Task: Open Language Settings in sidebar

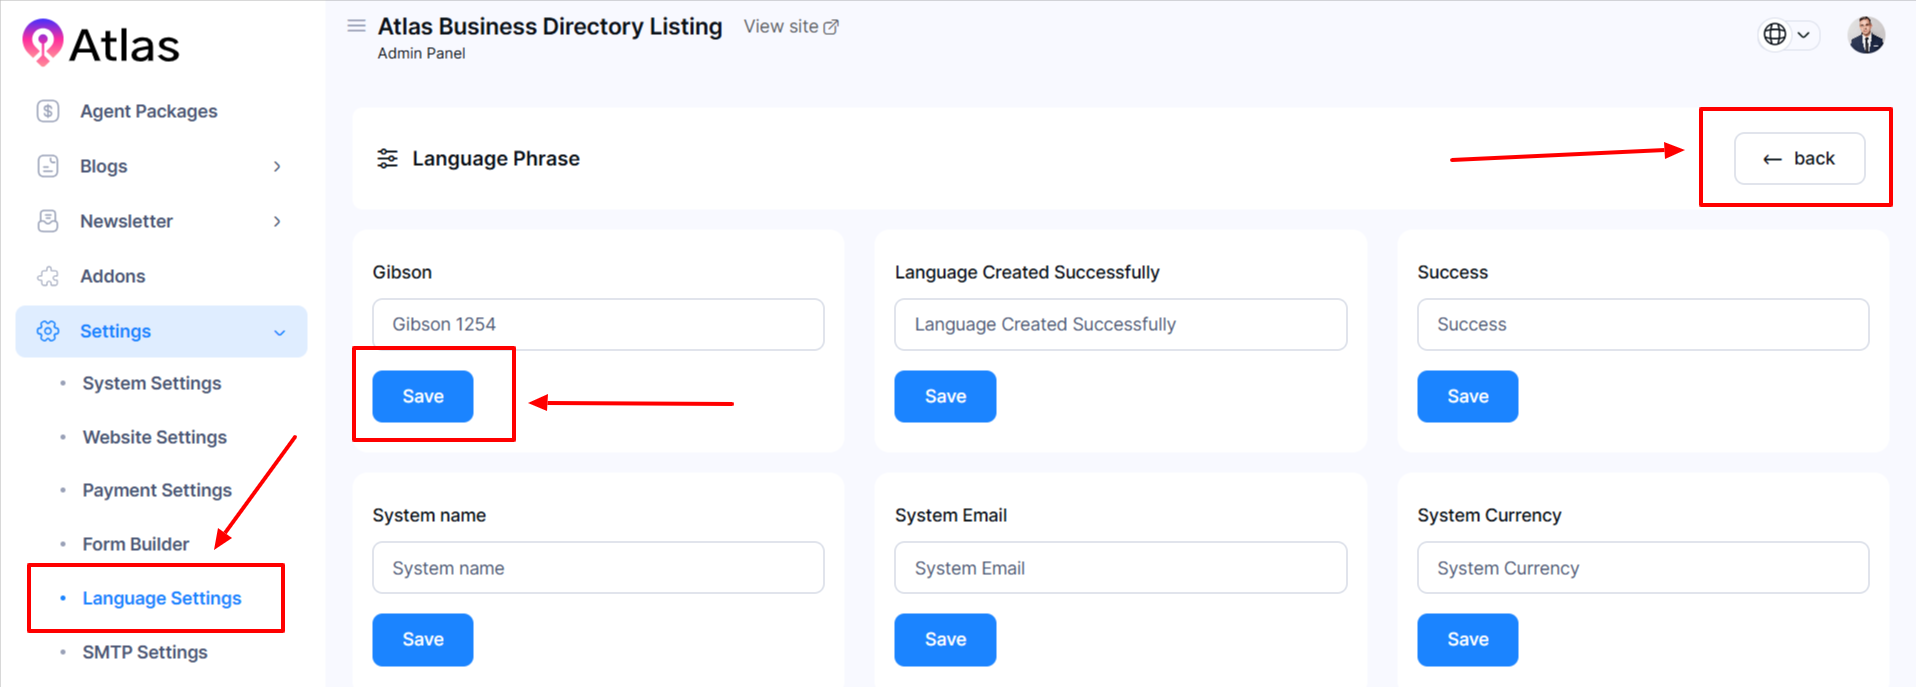Action: coord(162,598)
